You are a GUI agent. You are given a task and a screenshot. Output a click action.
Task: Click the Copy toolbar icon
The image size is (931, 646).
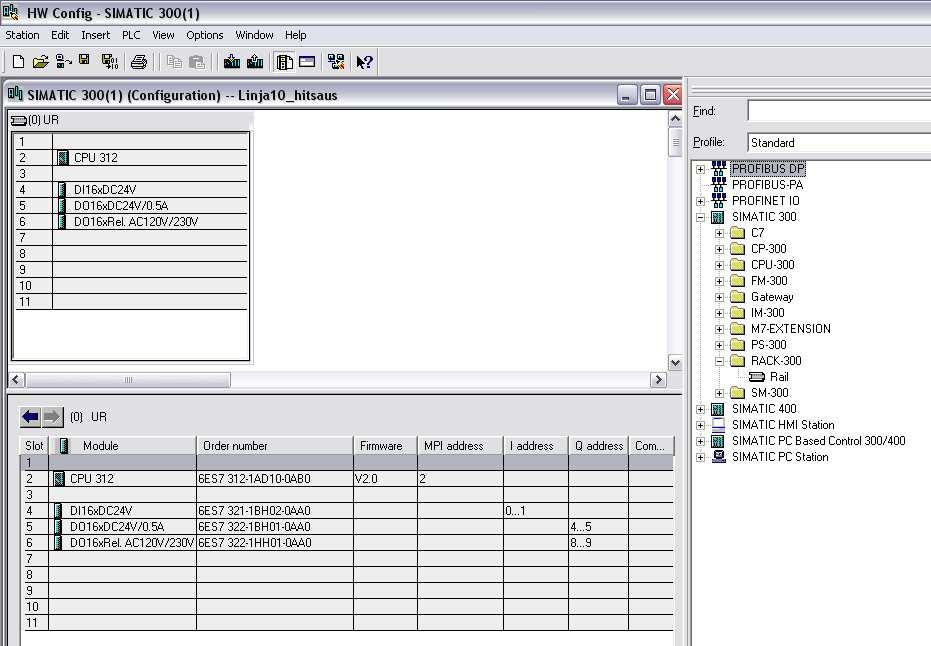point(174,62)
